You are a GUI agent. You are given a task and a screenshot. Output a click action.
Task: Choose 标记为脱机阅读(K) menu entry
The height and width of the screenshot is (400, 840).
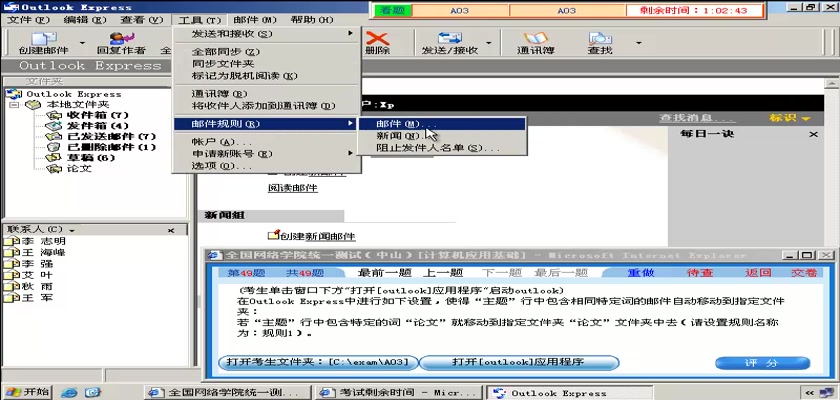[266, 76]
